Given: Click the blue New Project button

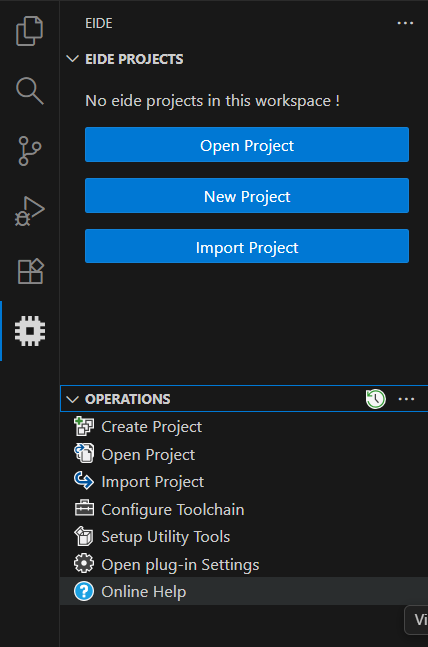Looking at the screenshot, I should click(x=247, y=196).
